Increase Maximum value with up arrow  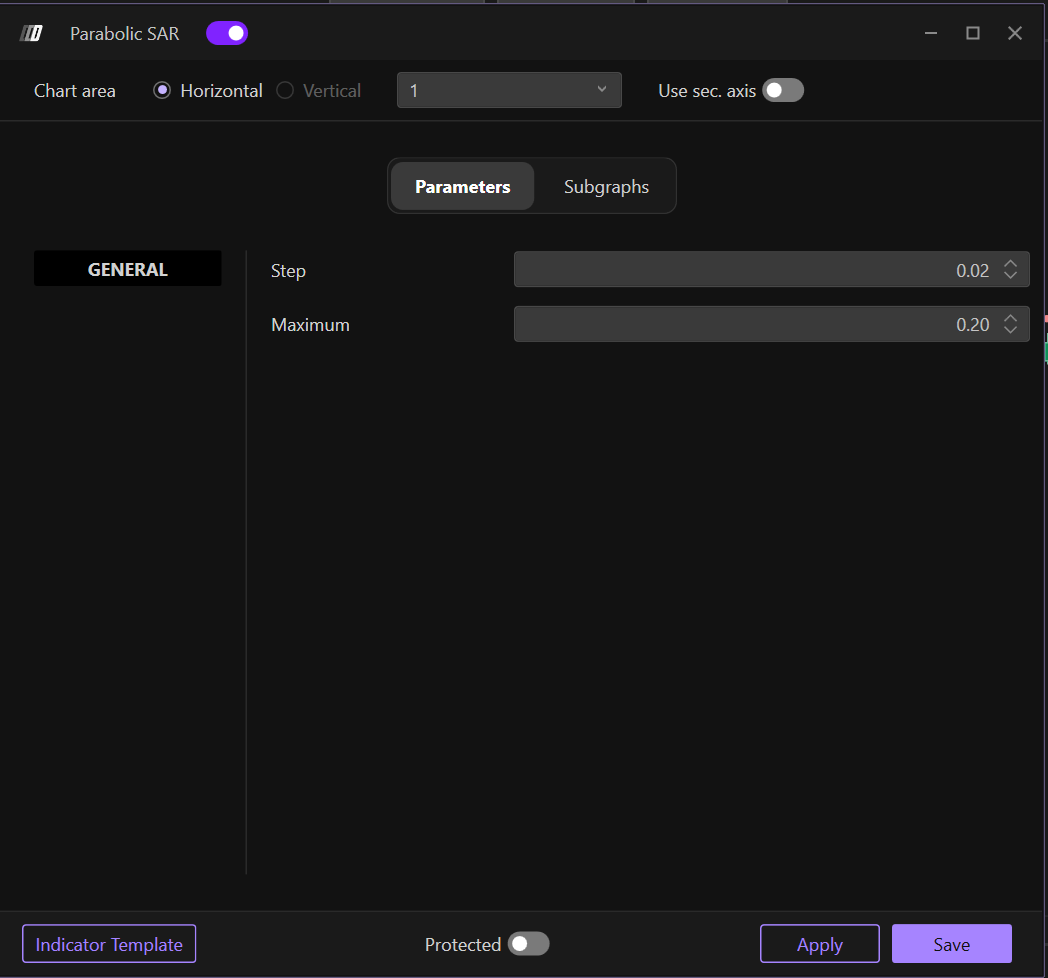point(1011,318)
